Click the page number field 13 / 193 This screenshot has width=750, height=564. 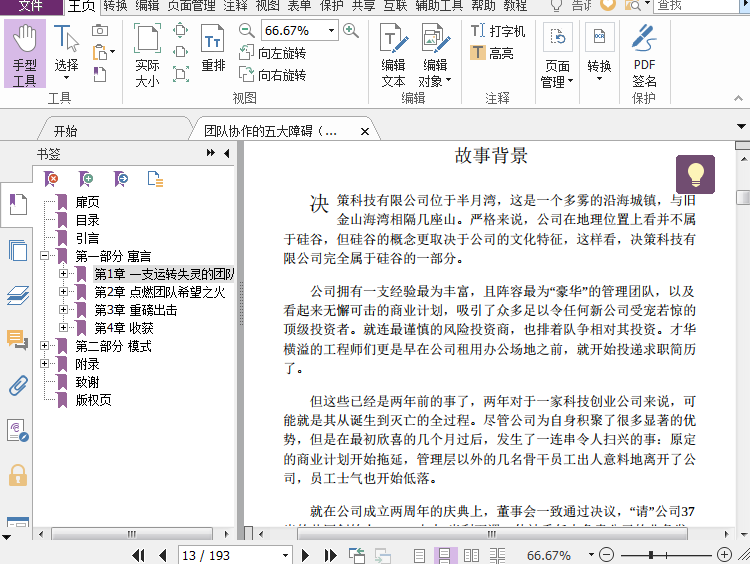[229, 555]
